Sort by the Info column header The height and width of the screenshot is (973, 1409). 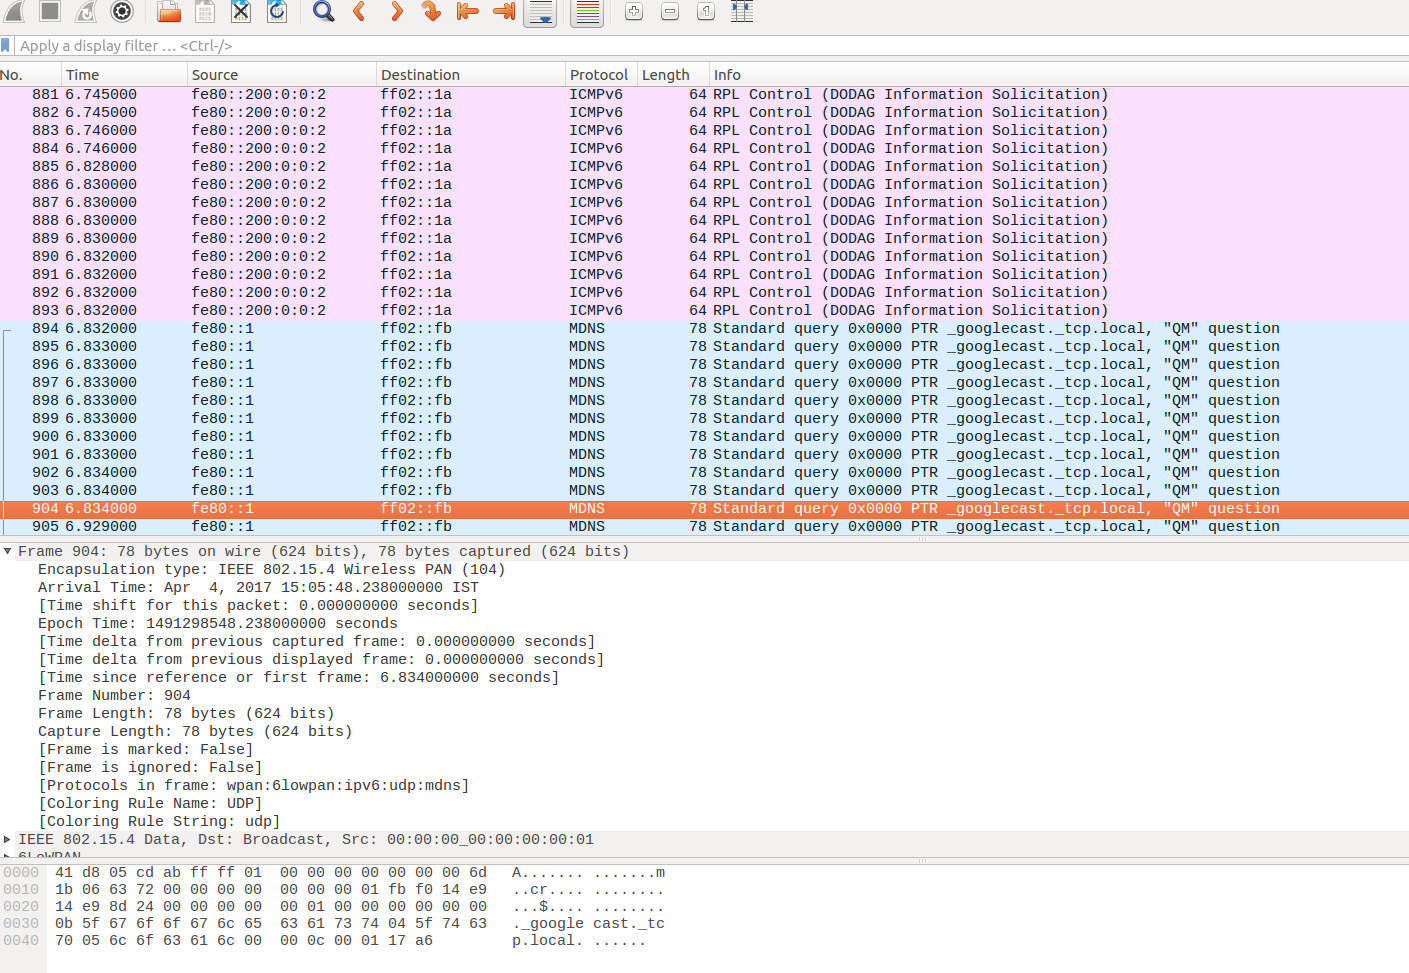click(1059, 75)
